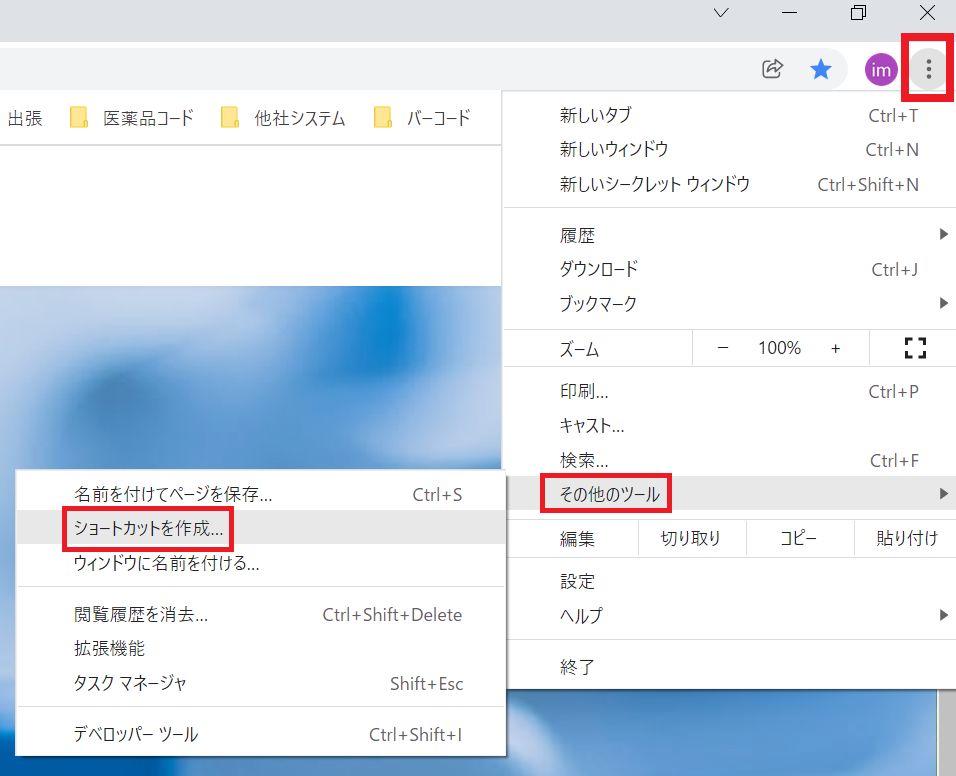Expand the ヘルプ submenu

pos(730,615)
